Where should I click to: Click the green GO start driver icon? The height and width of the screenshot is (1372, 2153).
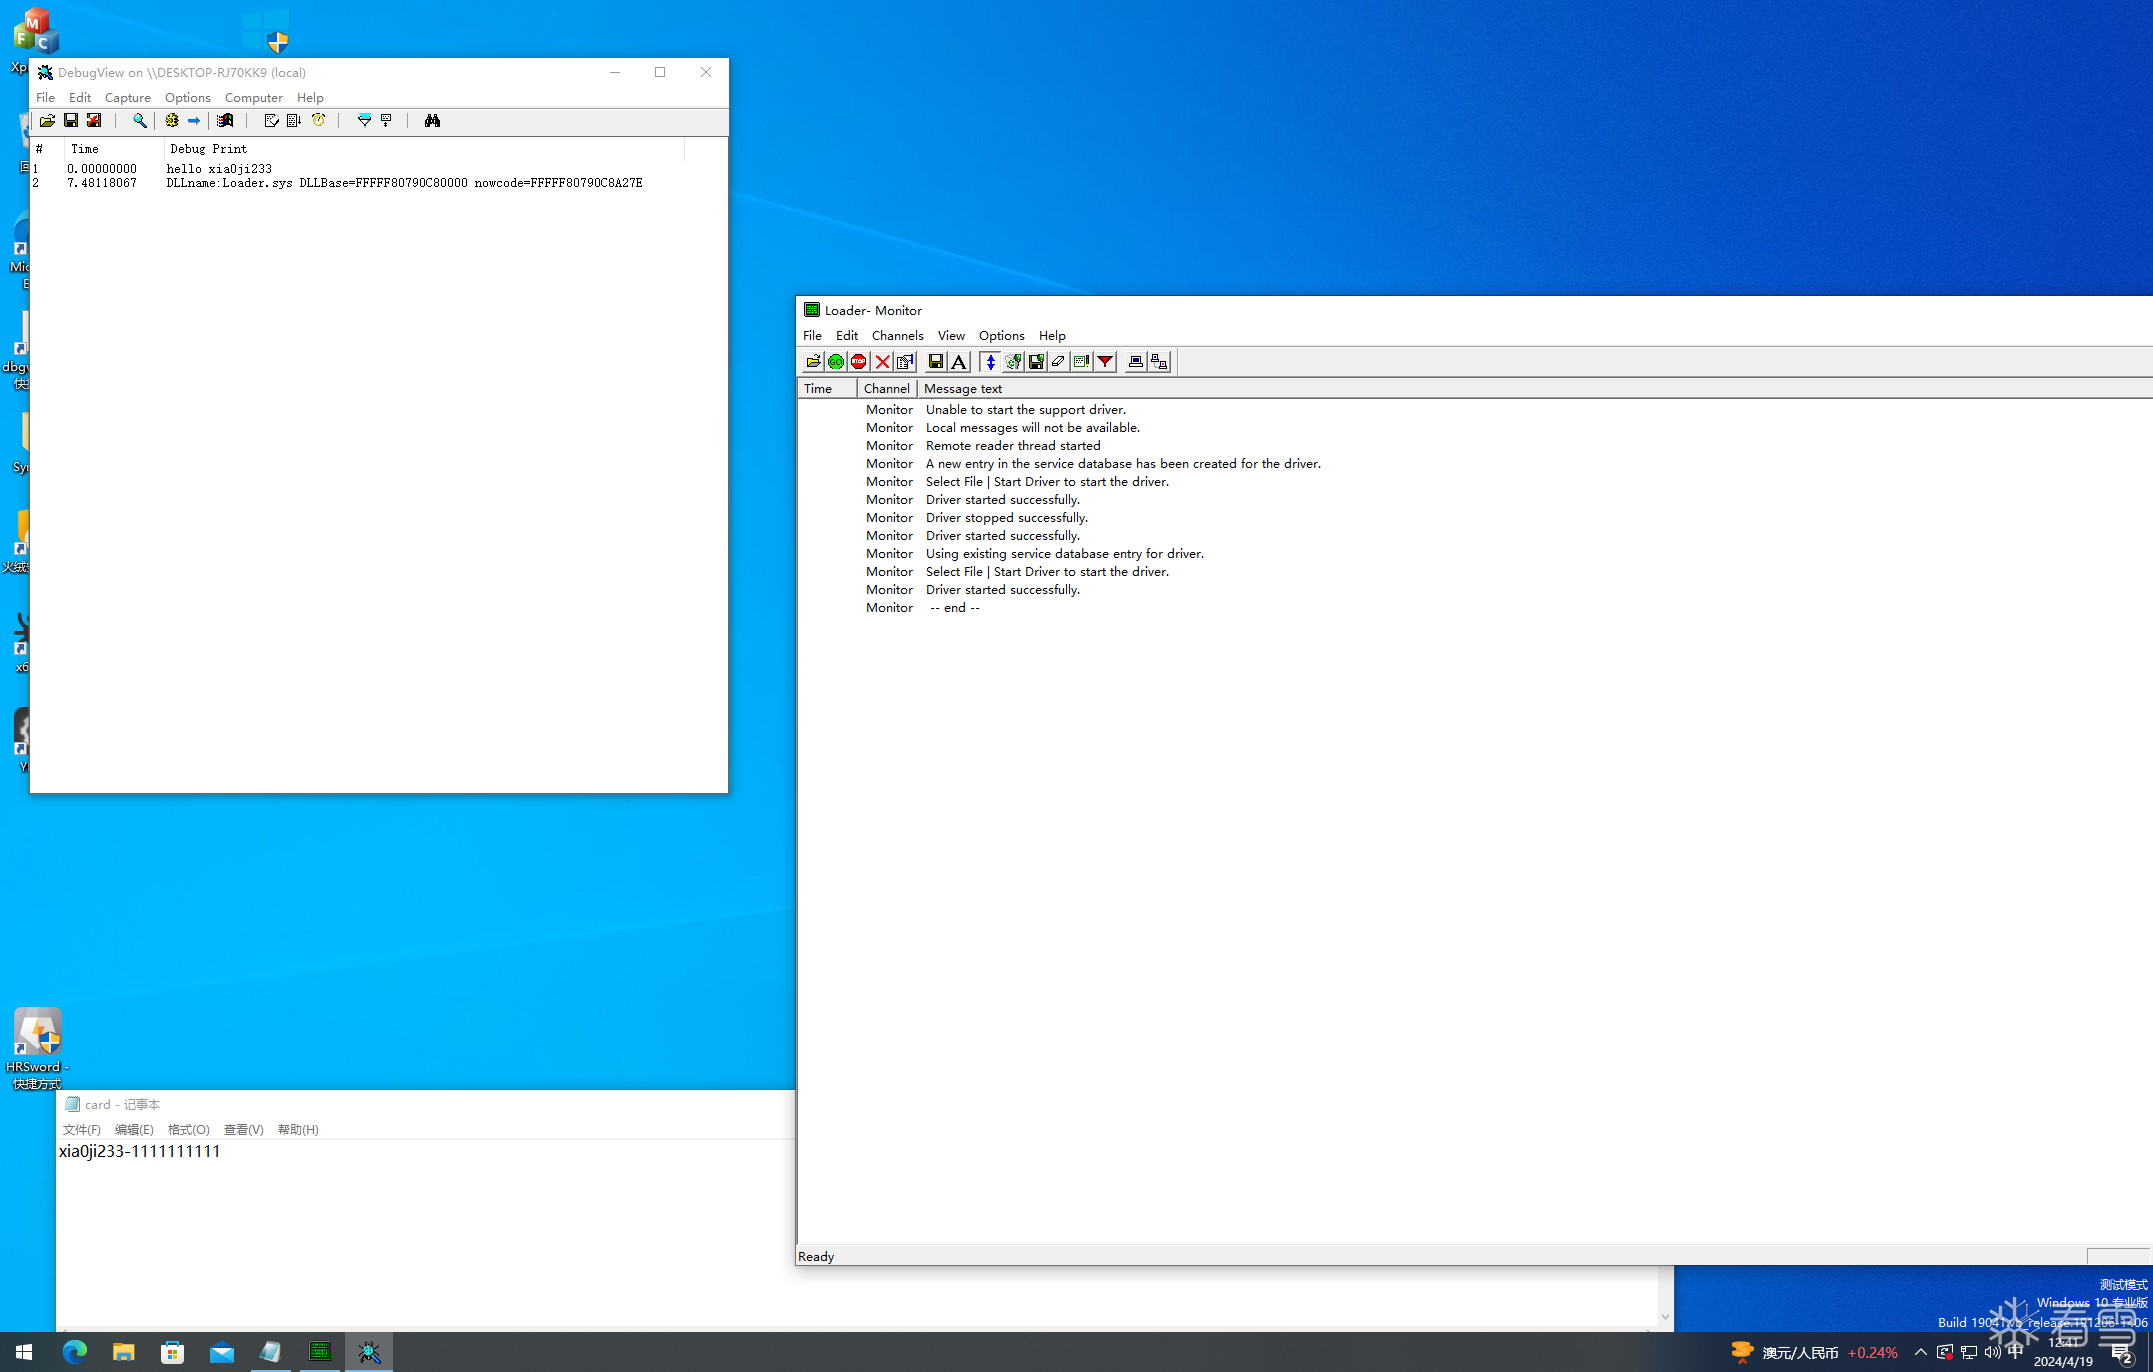click(836, 362)
